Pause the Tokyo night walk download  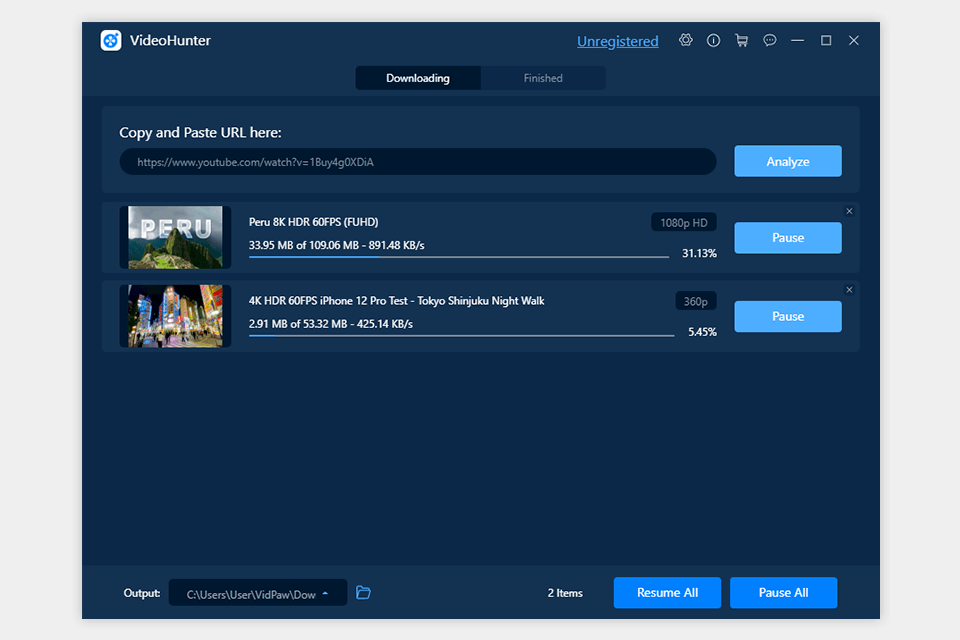787,316
